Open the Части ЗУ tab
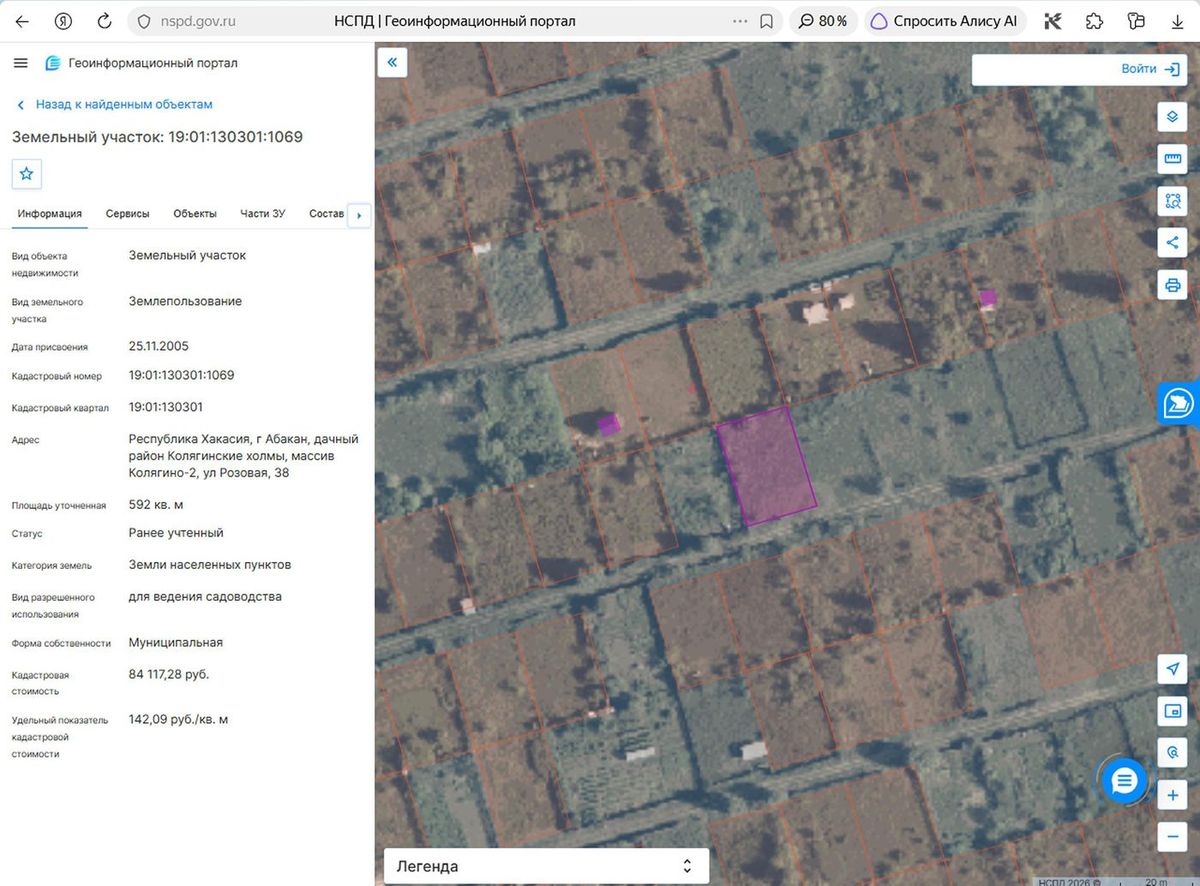 click(263, 214)
